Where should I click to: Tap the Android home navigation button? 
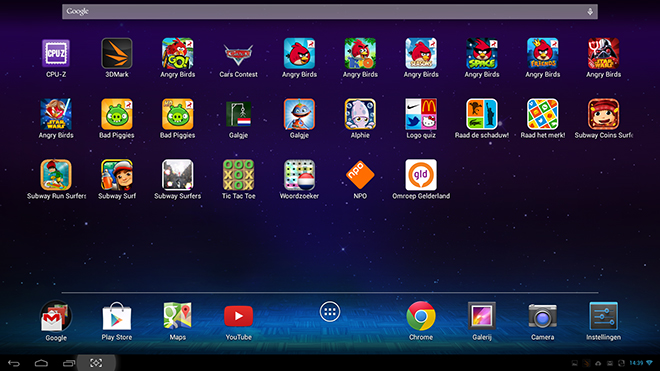pyautogui.click(x=41, y=363)
